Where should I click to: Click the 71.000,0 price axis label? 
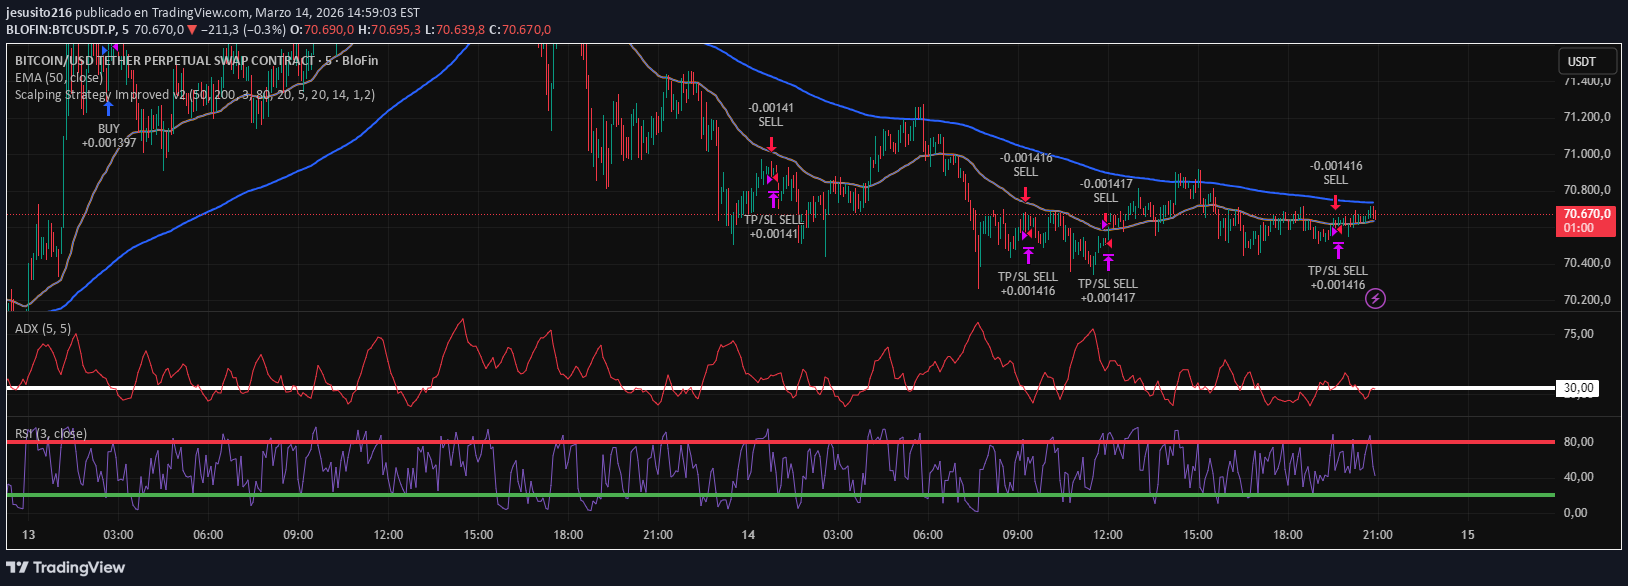click(x=1586, y=154)
